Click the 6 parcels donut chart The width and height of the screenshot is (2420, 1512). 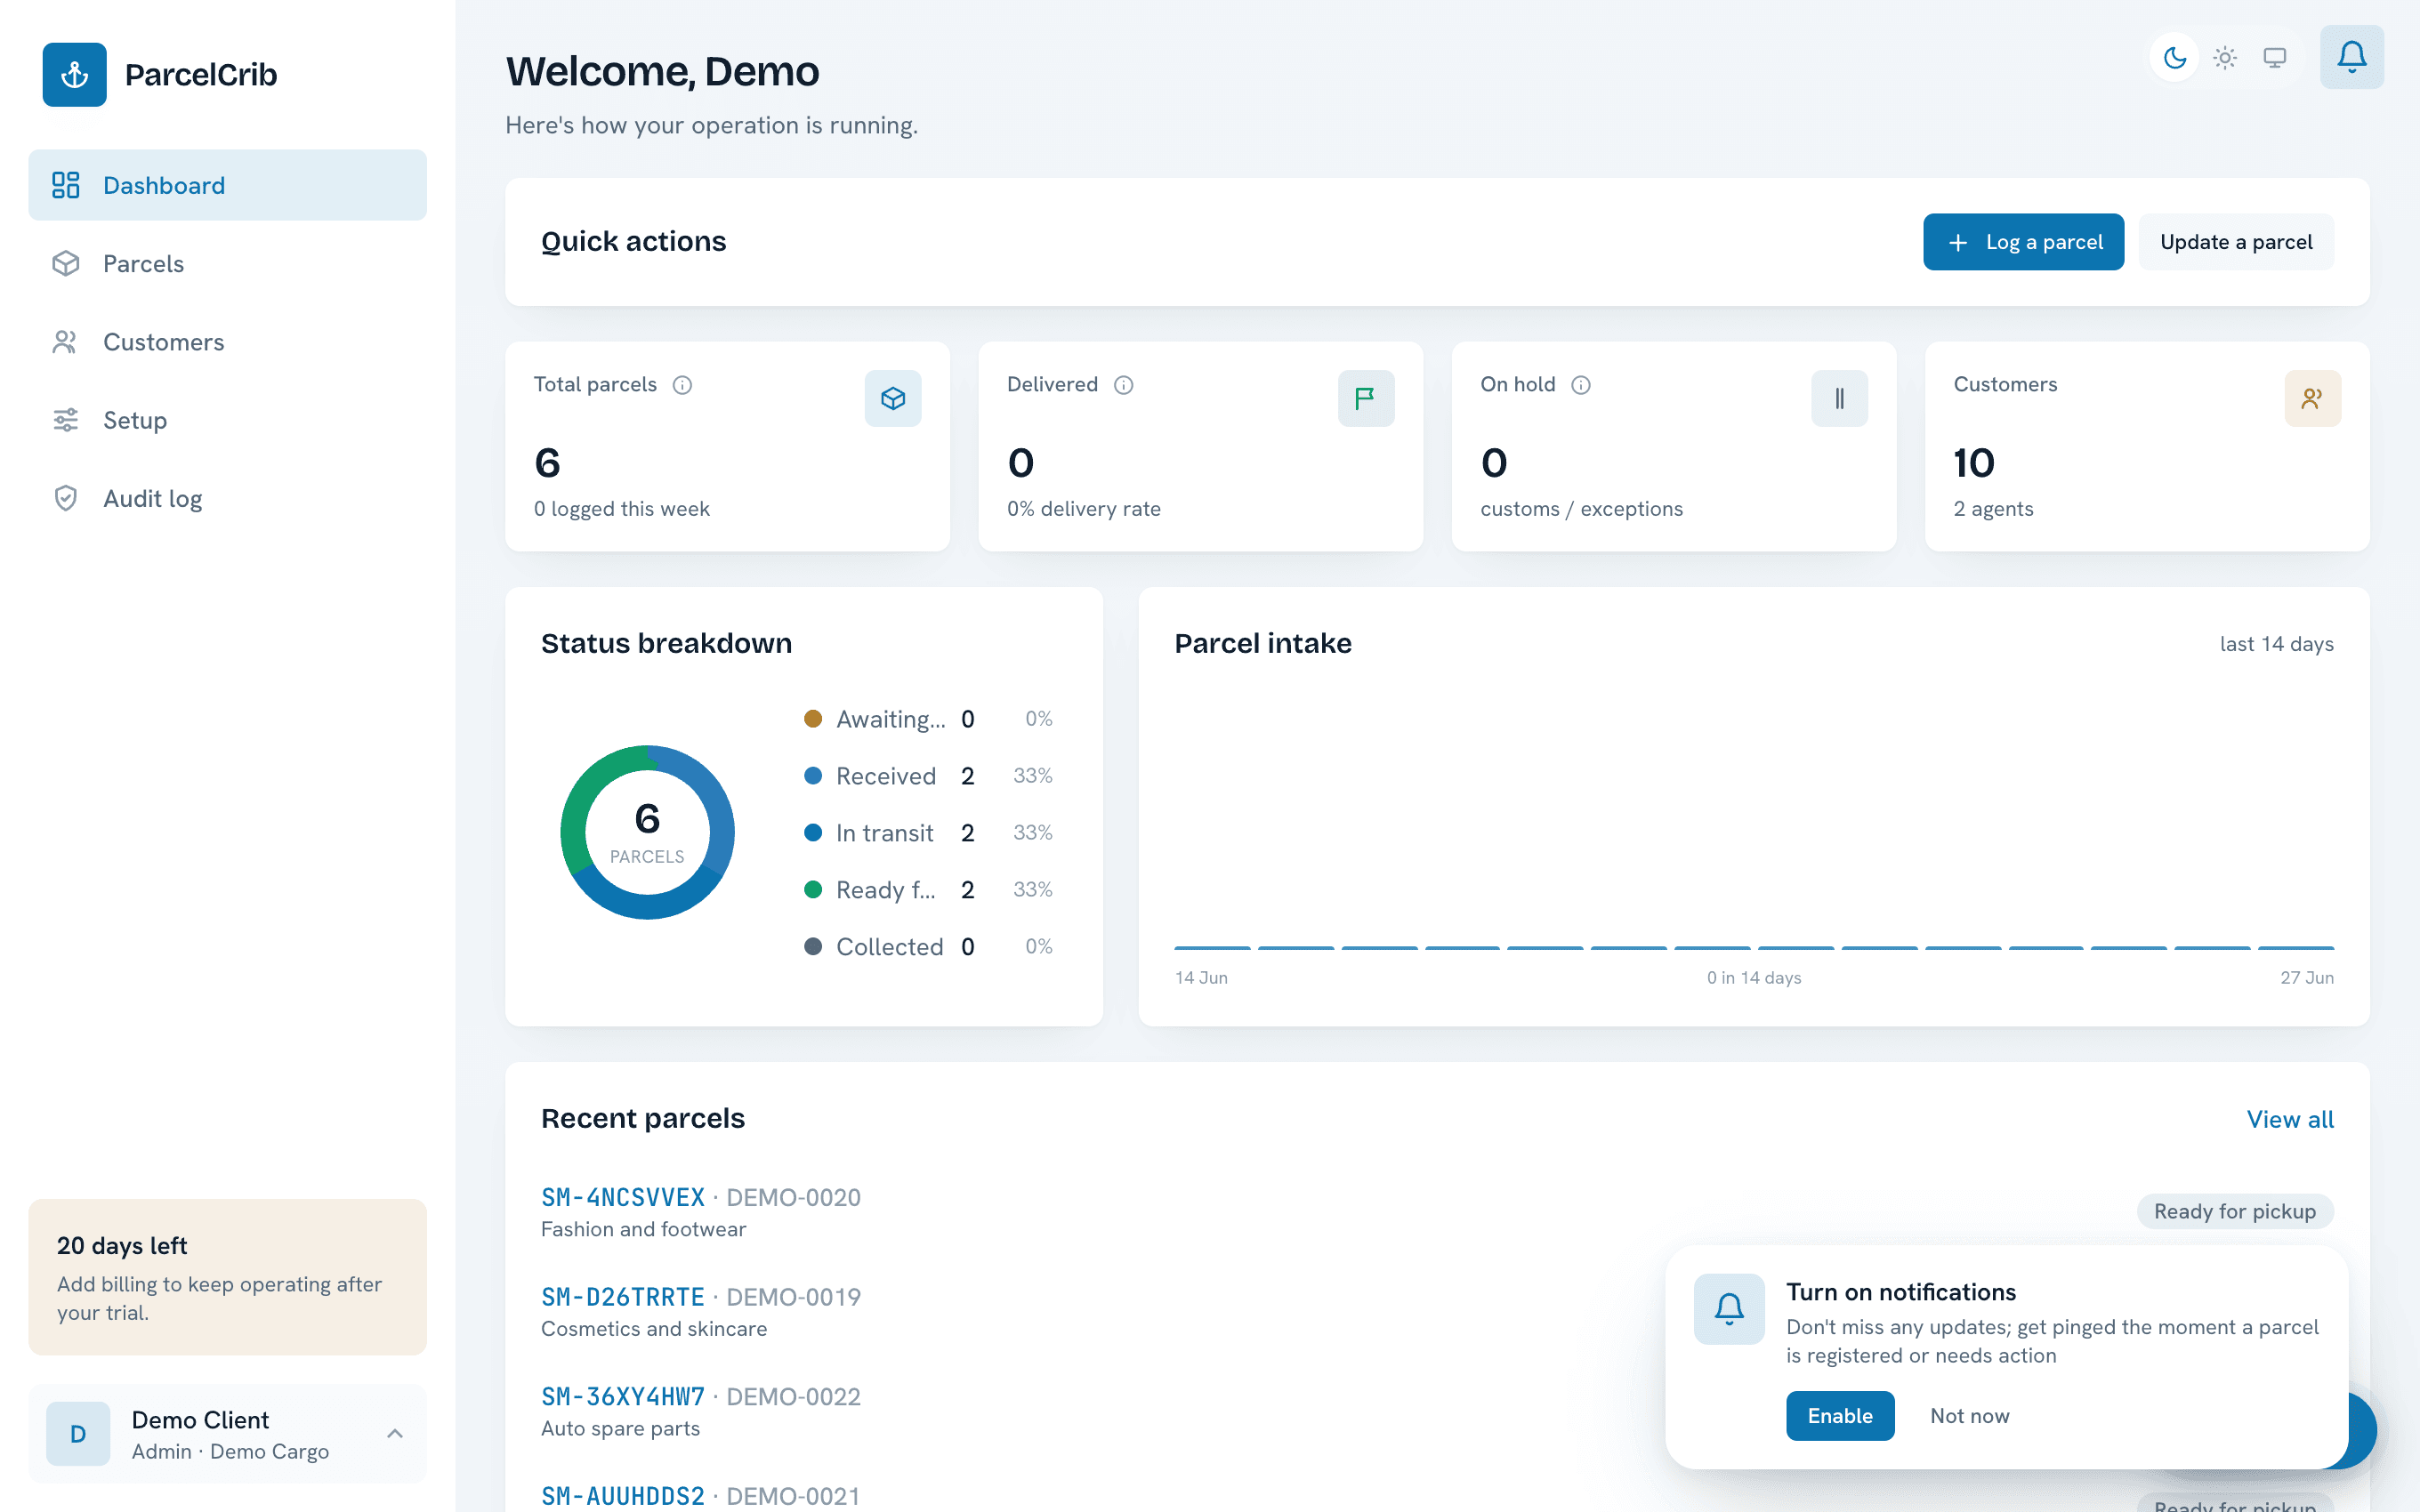[x=647, y=832]
